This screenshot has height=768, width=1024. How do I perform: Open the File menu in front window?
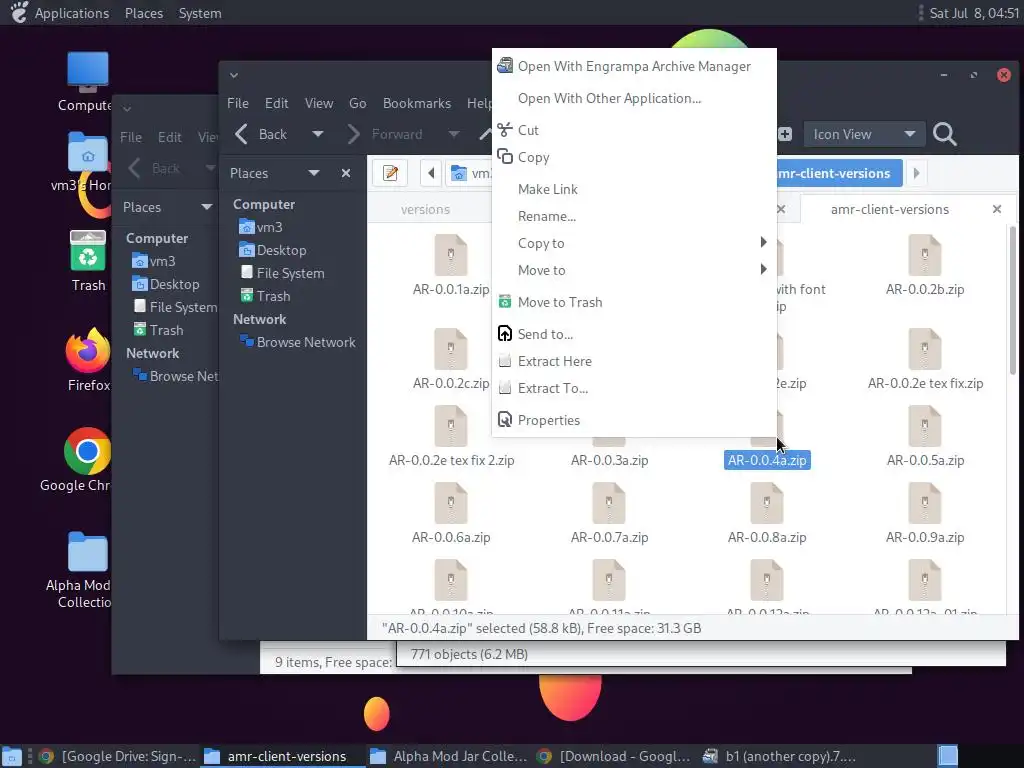pos(238,103)
